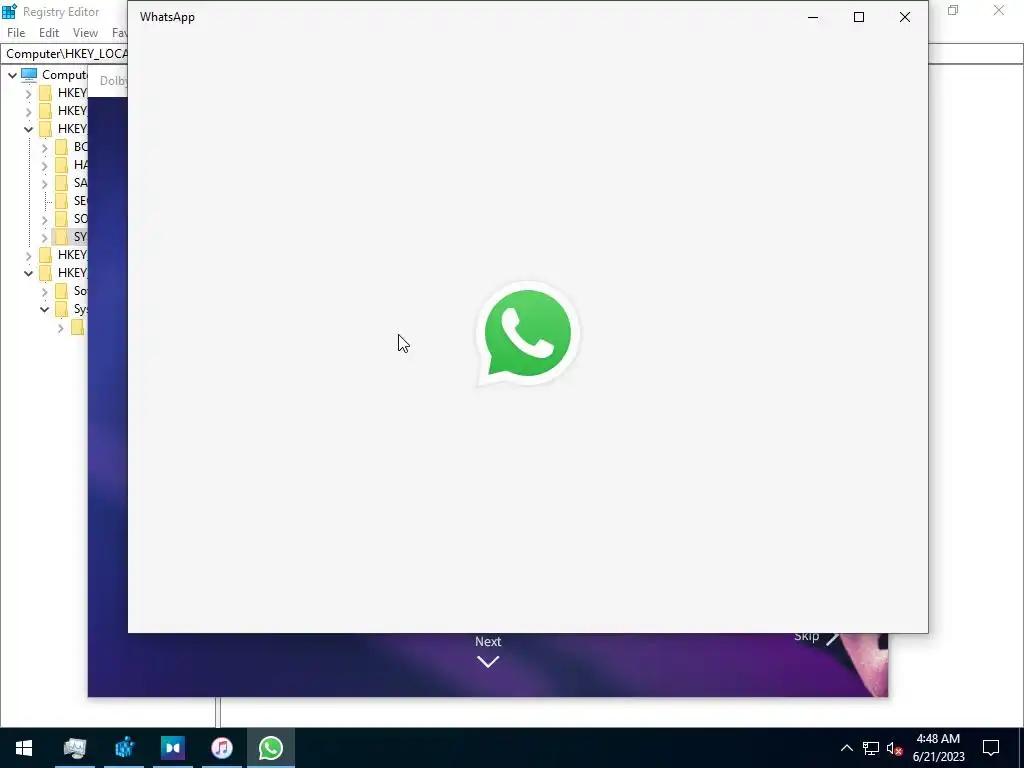Restore down the Registry Editor window
The width and height of the screenshot is (1024, 768).
pos(953,10)
